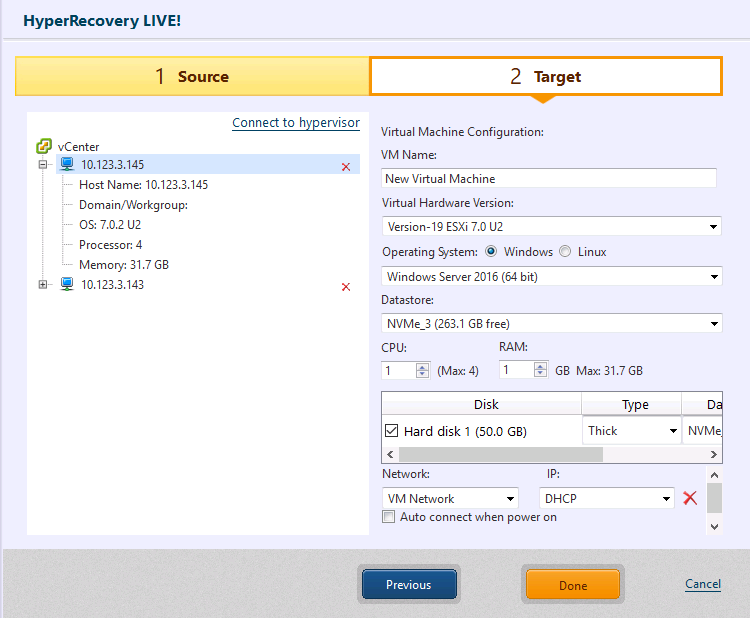Click the host icon for 10.123.3.145

(x=67, y=165)
